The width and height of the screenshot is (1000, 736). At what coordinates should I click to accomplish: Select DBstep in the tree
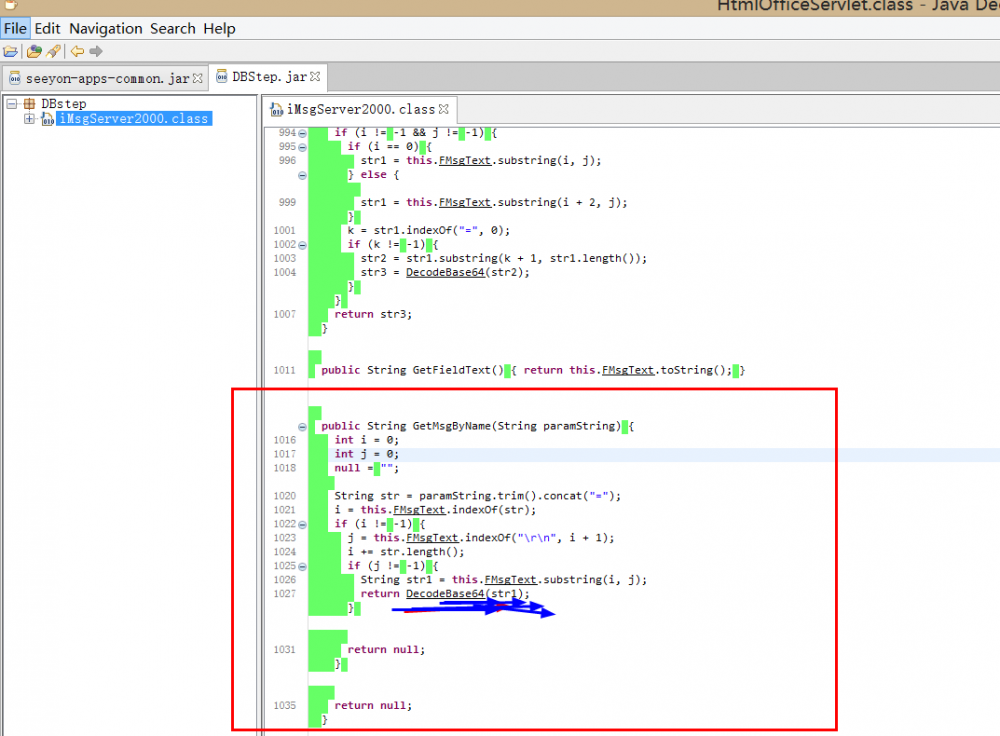64,103
